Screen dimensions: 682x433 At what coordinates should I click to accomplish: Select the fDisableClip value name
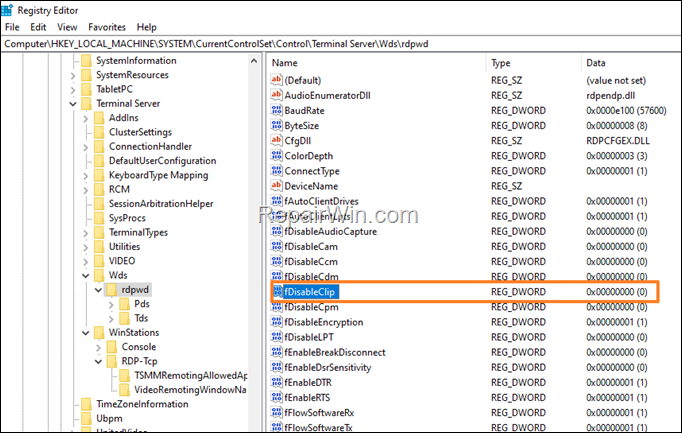point(310,292)
